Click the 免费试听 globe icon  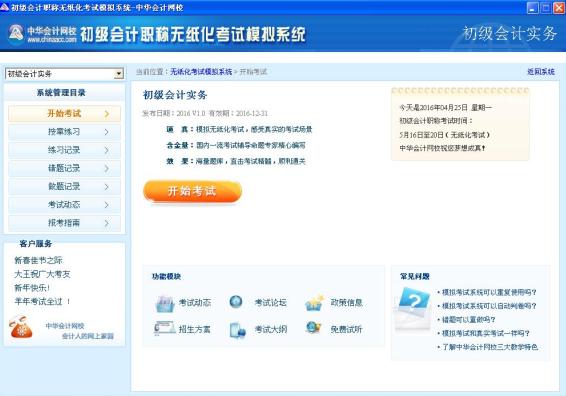point(313,328)
